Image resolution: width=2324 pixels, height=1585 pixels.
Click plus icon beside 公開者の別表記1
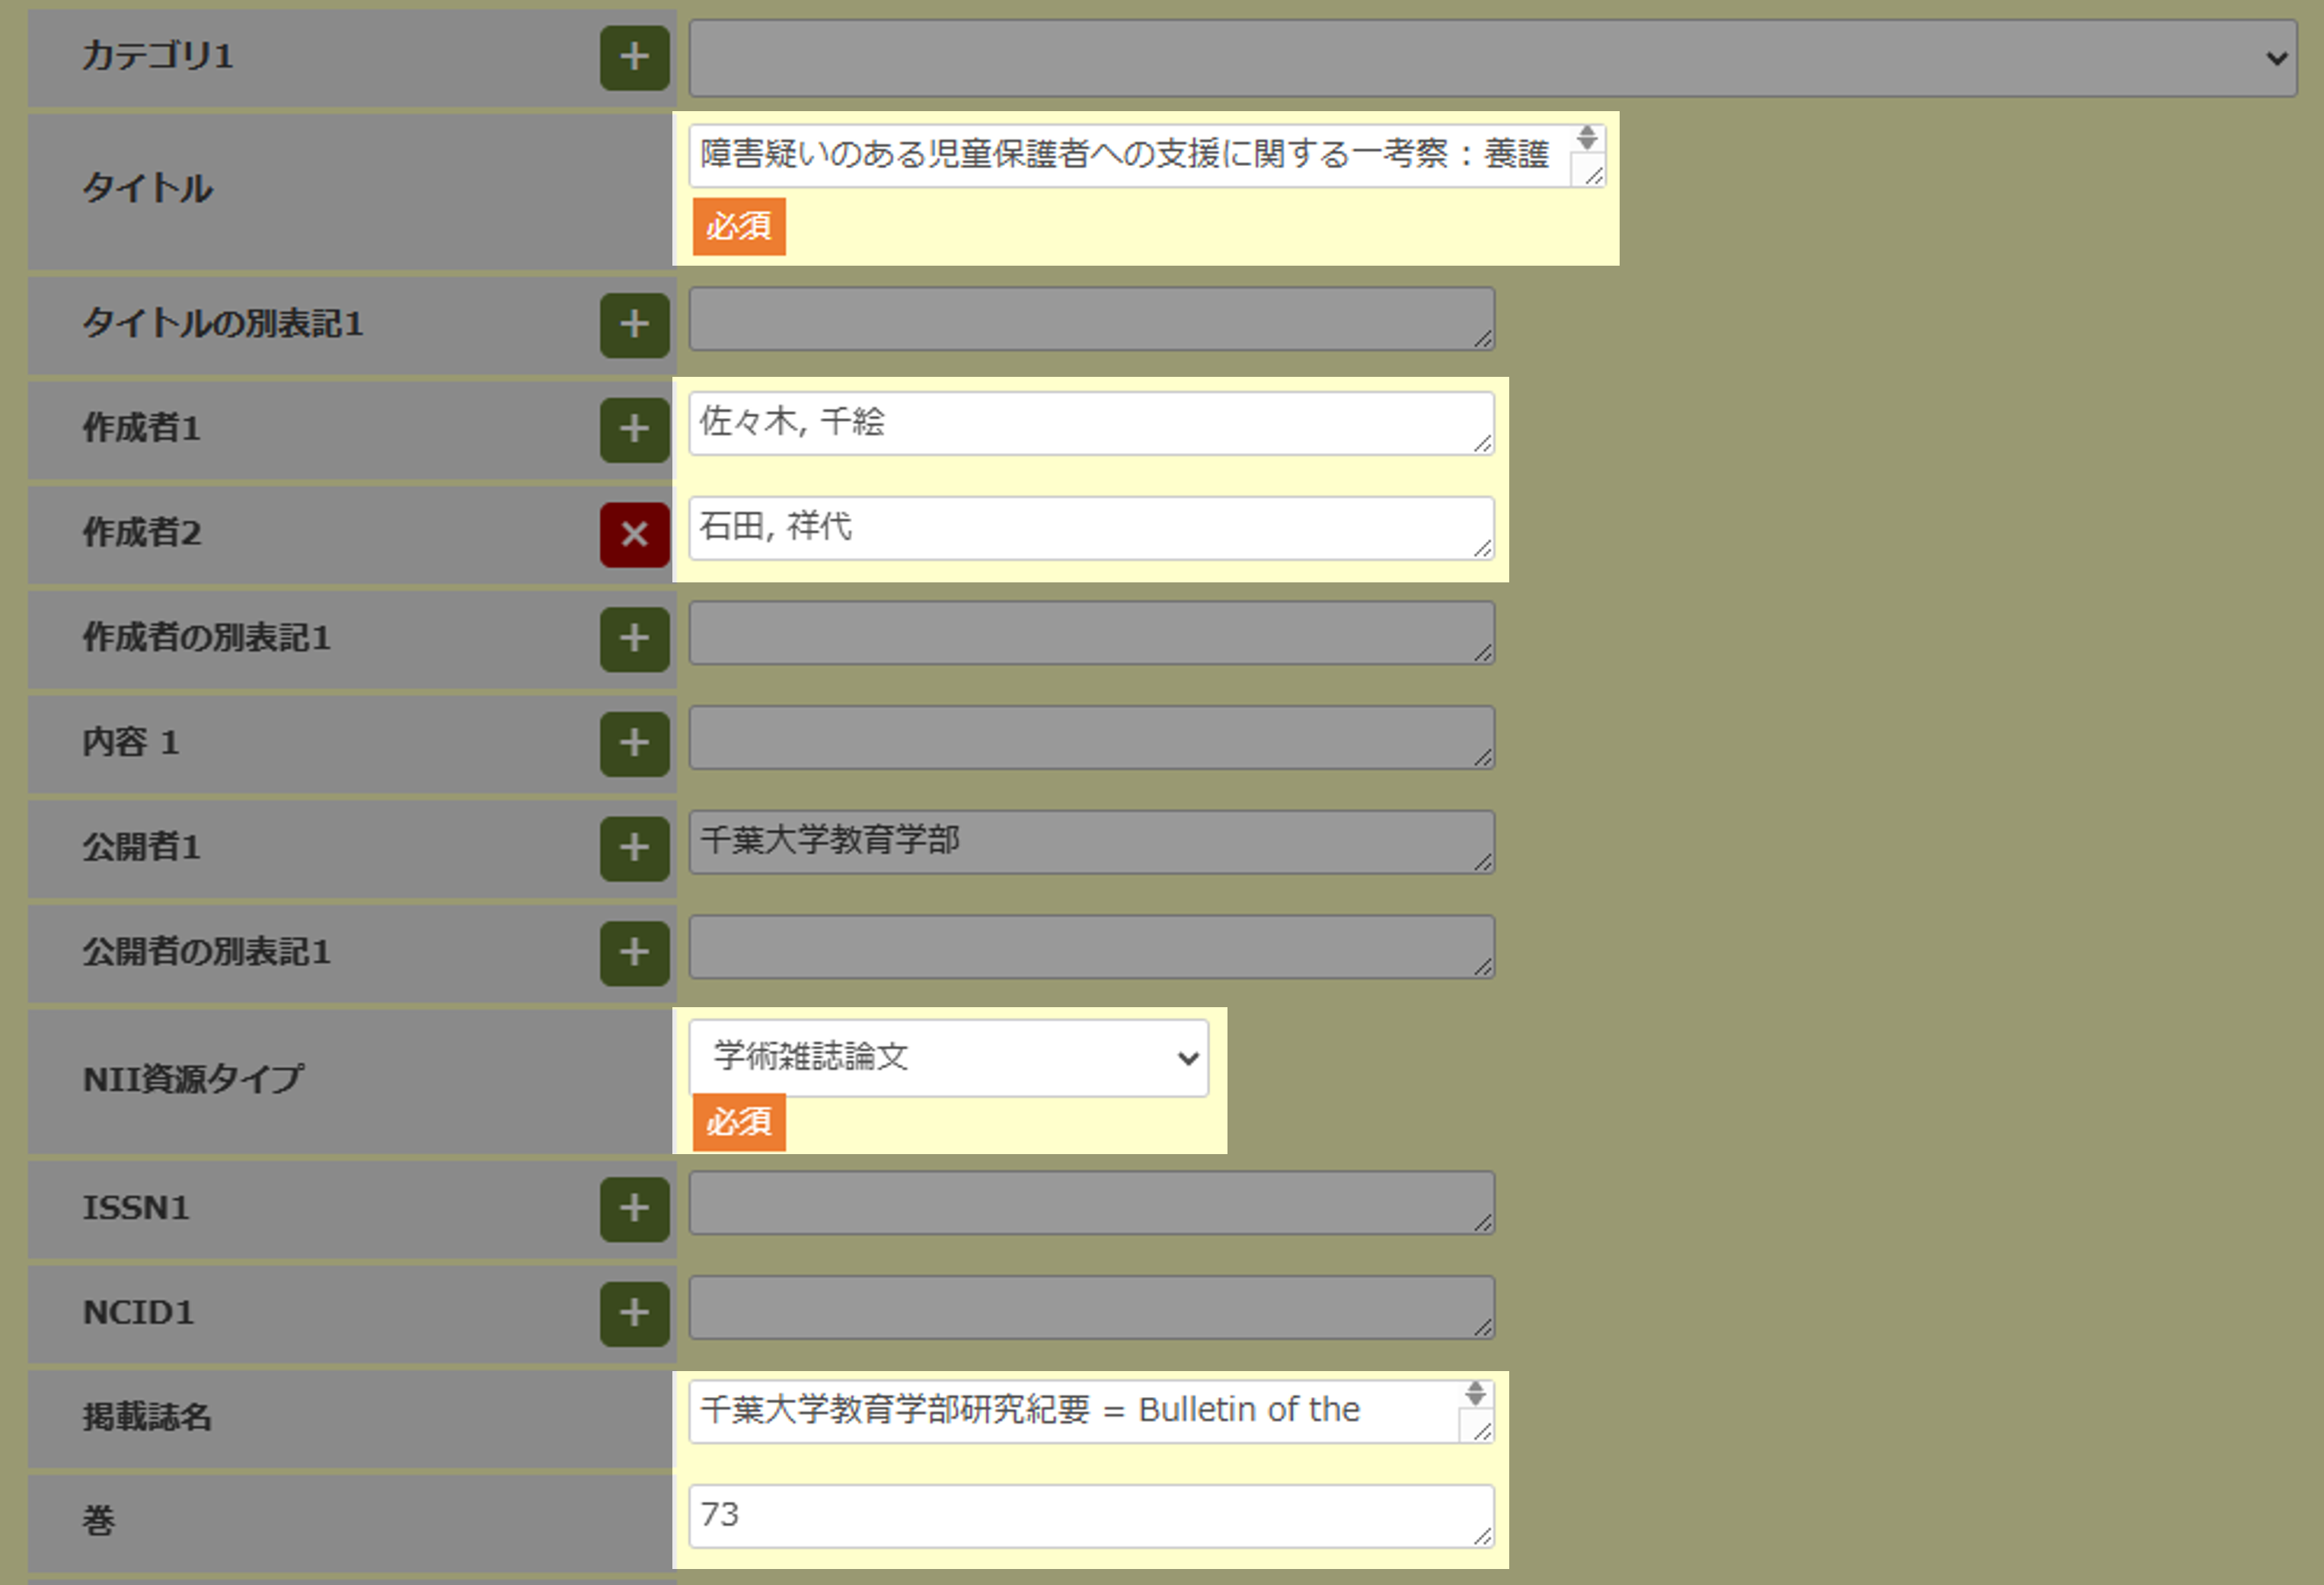(x=634, y=954)
